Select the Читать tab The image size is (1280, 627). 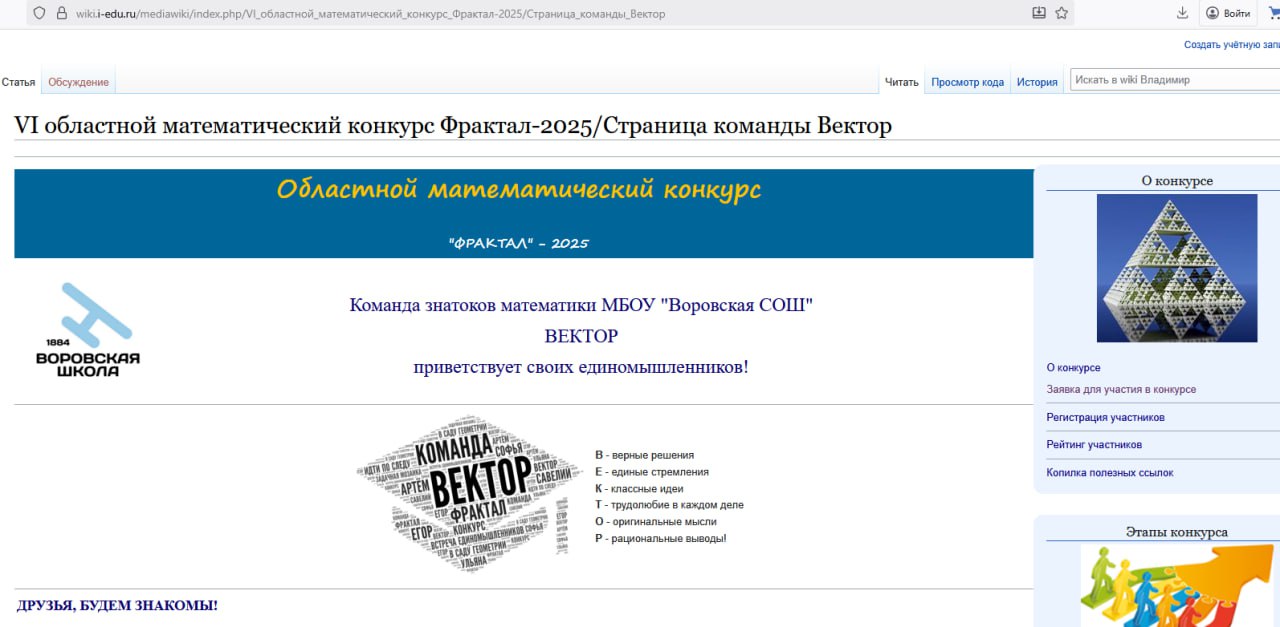click(901, 82)
